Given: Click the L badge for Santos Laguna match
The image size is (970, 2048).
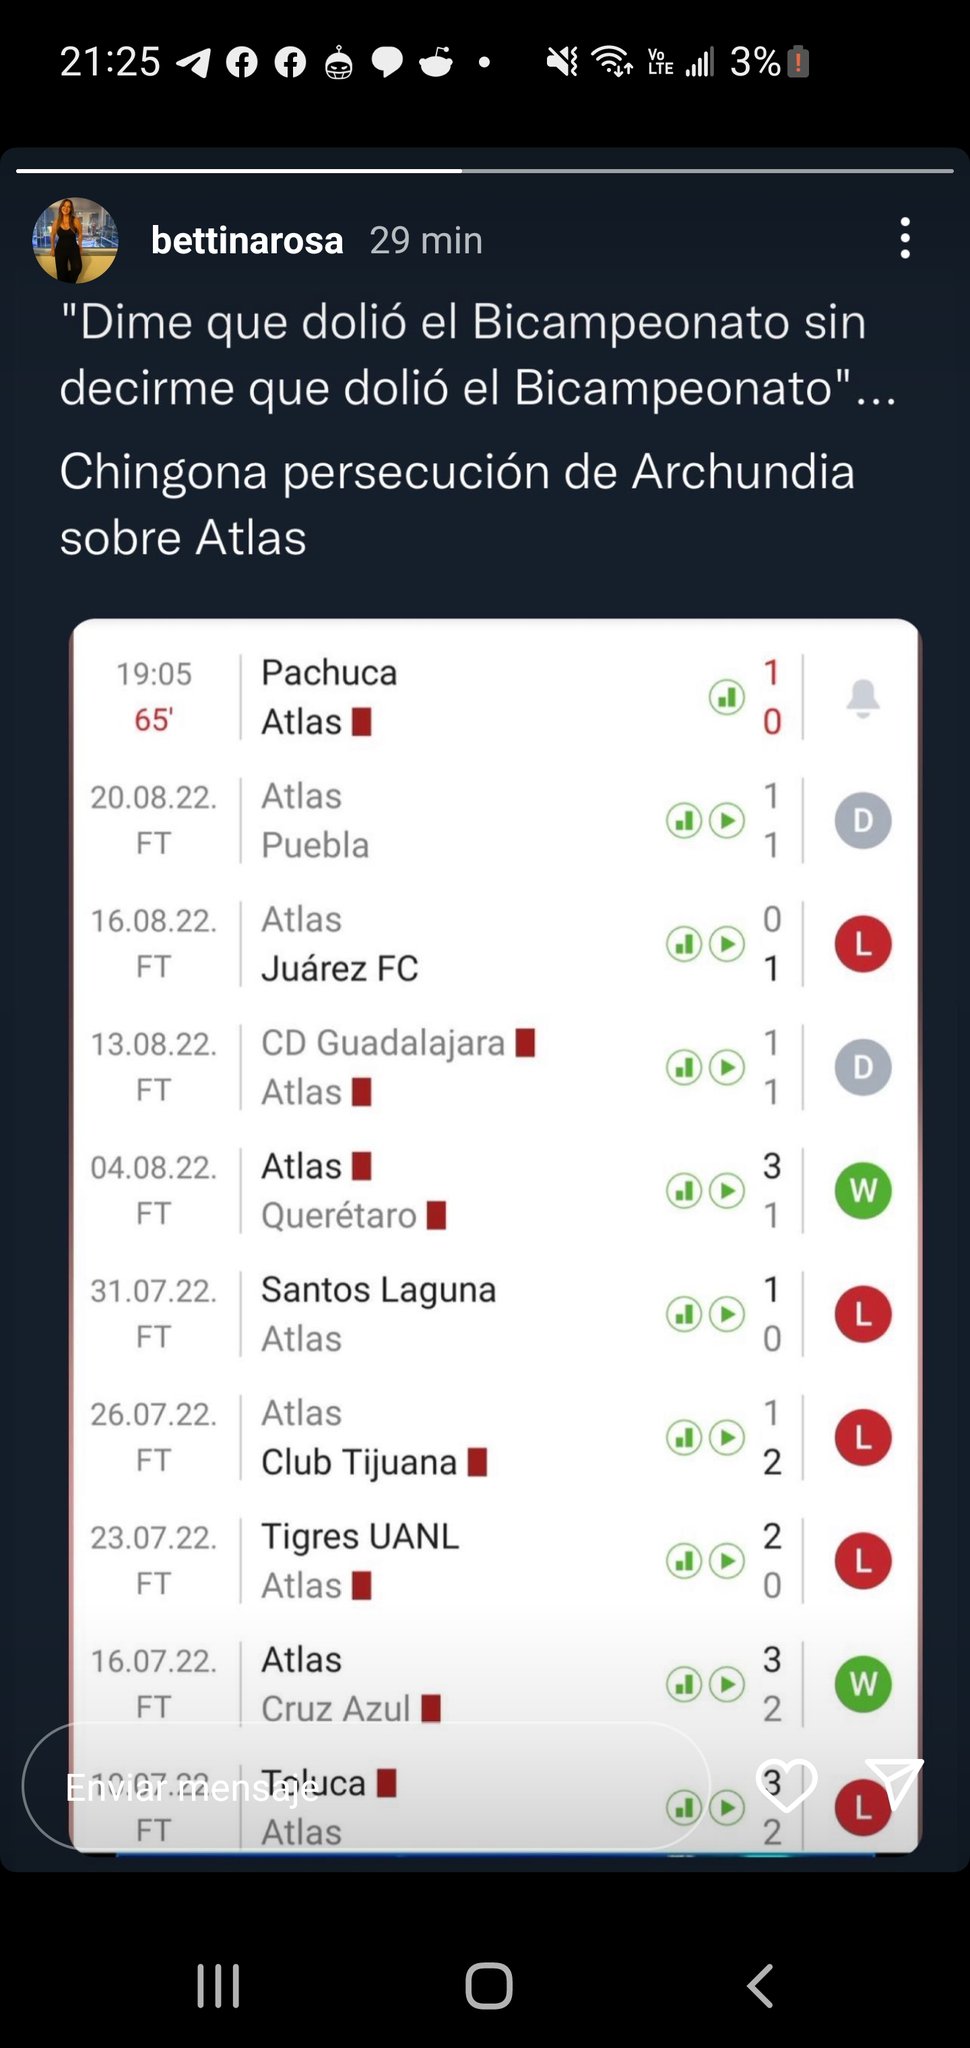Looking at the screenshot, I should (863, 1314).
